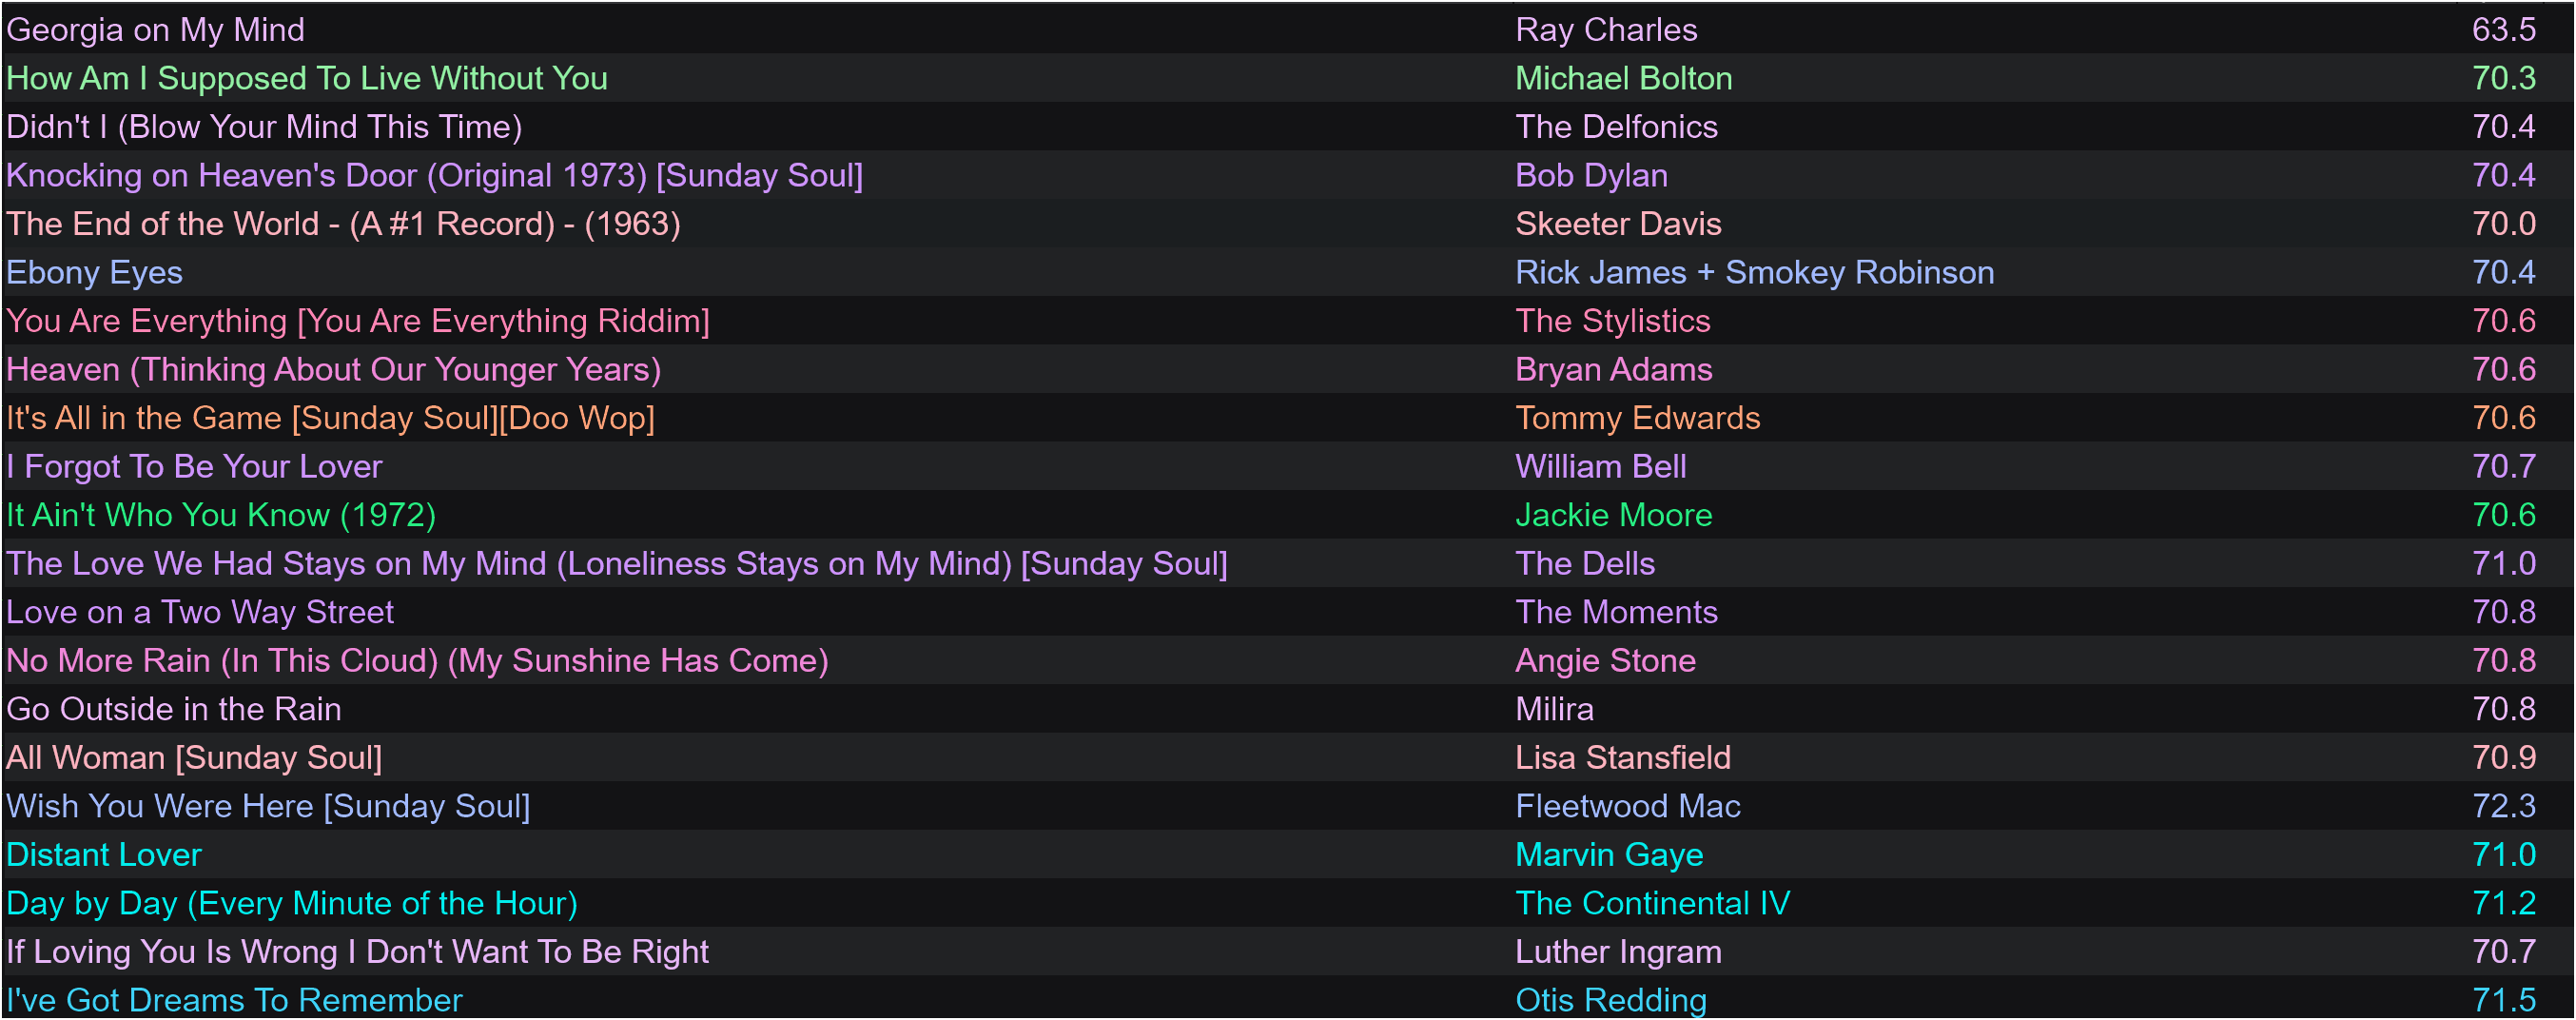Click the artist The Delfonics

tap(1616, 127)
